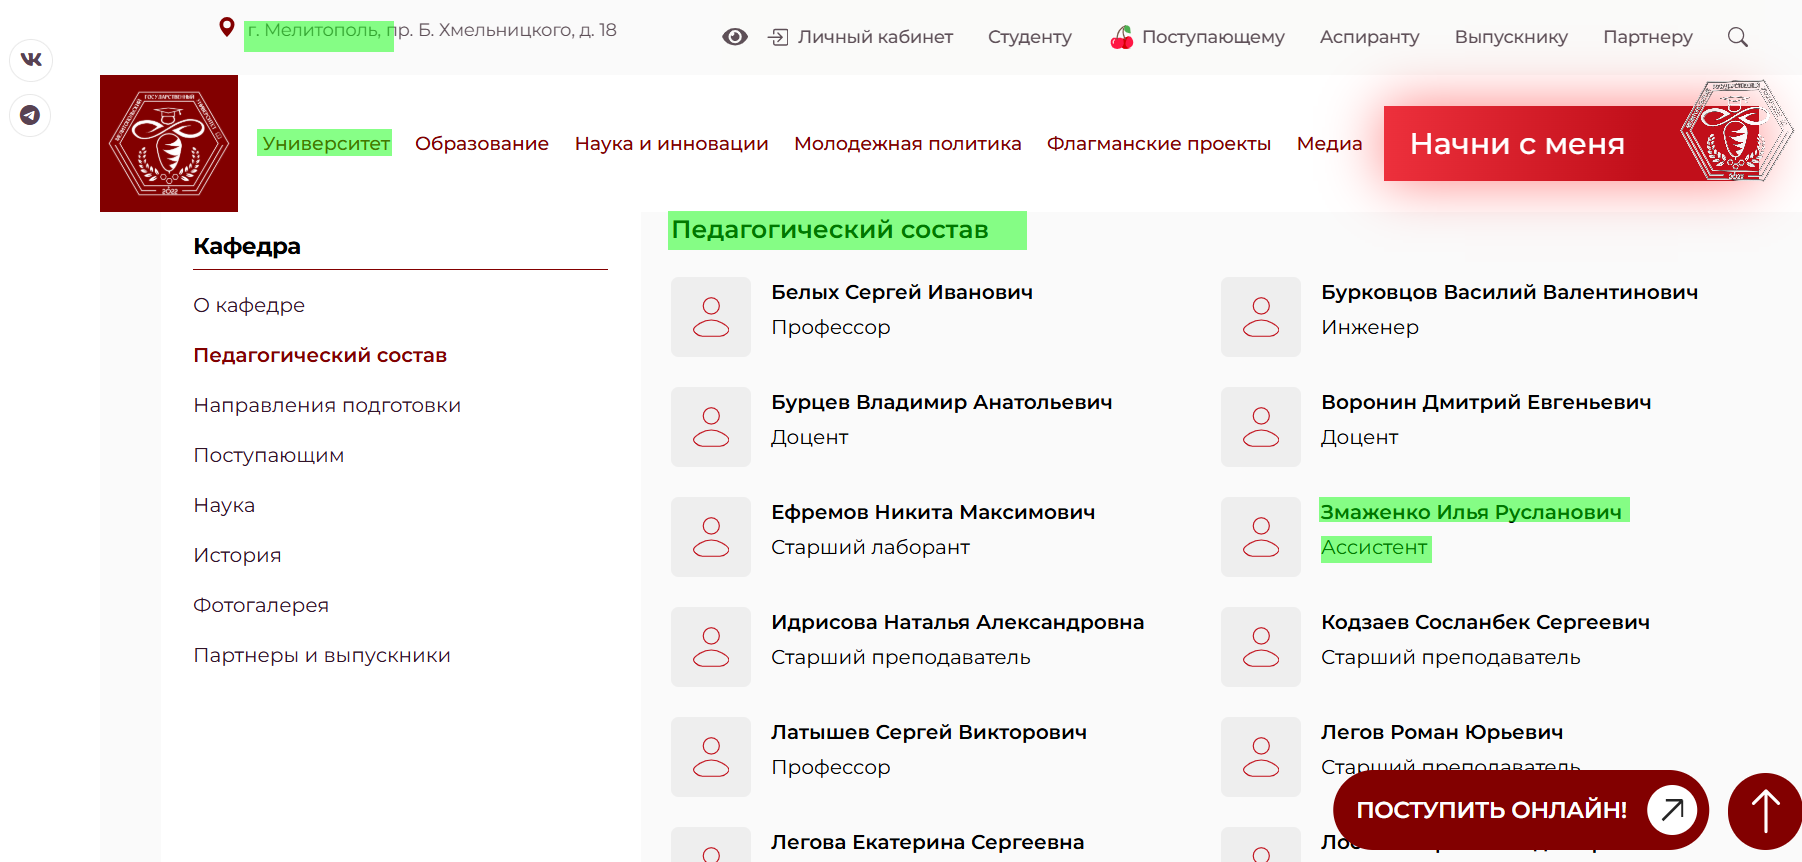Image resolution: width=1802 pixels, height=862 pixels.
Task: Expand the Флагманские проекты main menu
Action: 1158,143
